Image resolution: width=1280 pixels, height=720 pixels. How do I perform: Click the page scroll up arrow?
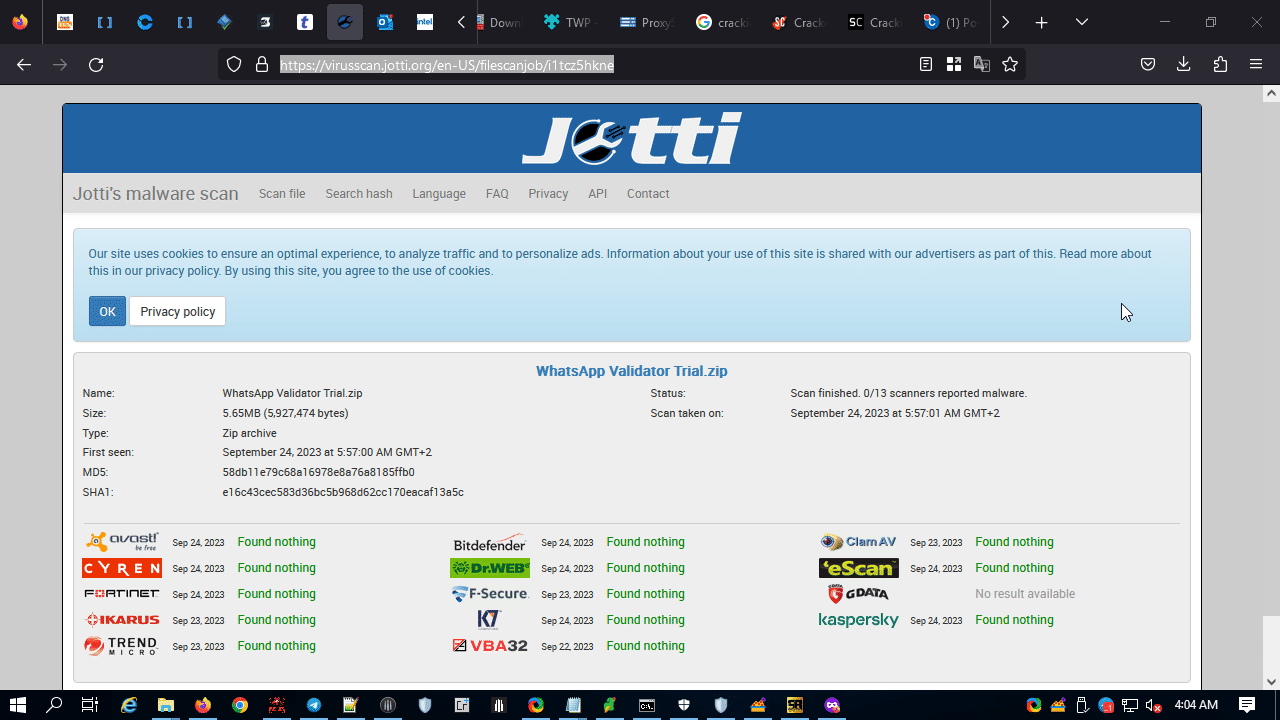coord(1271,93)
